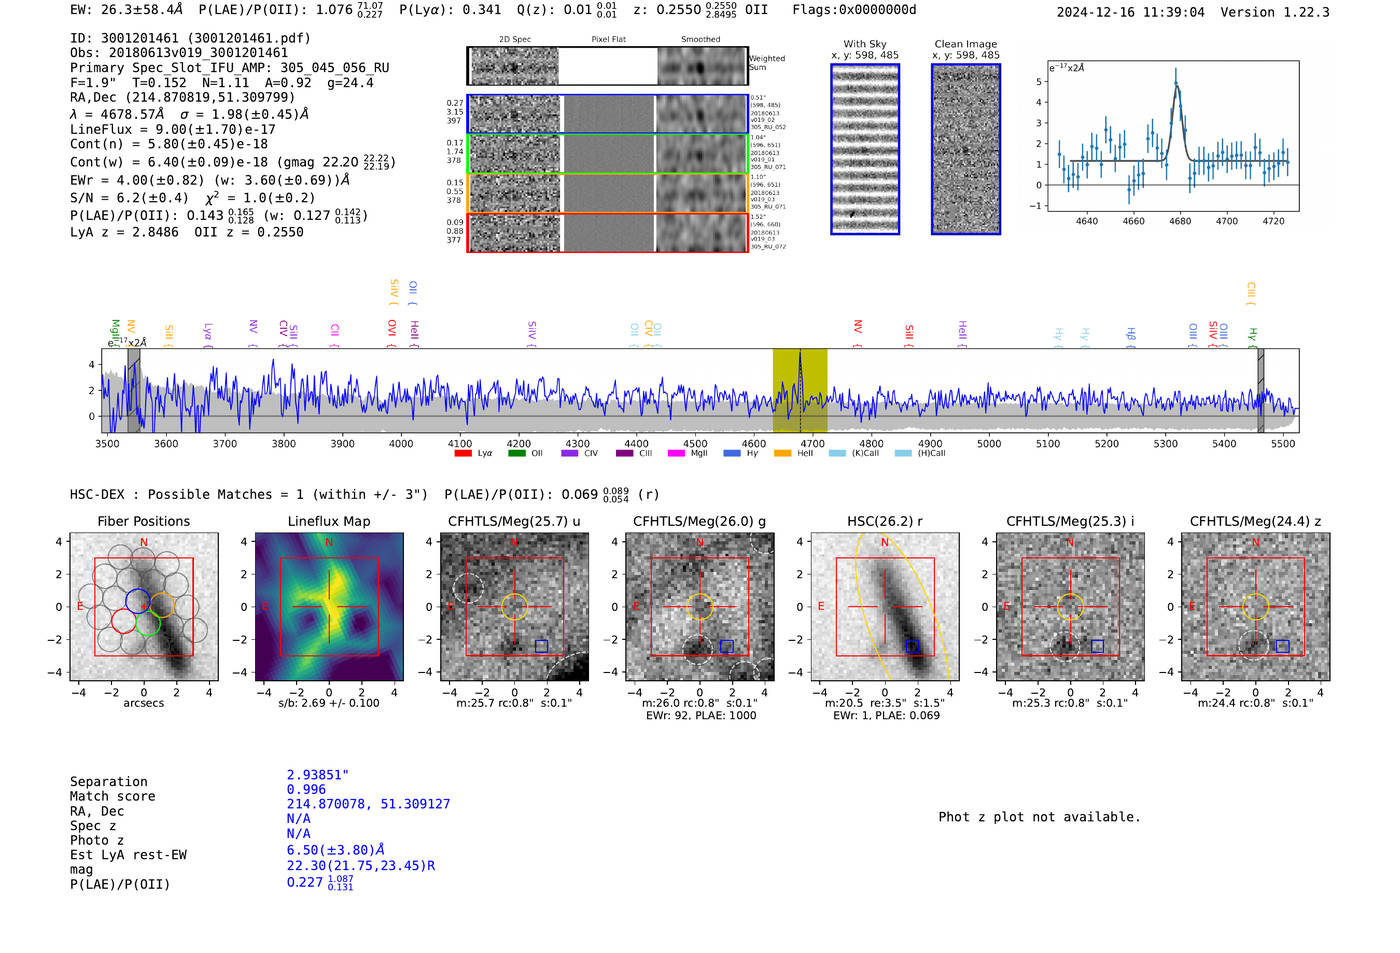This screenshot has width=1400, height=953.
Task: Click the Match score value 0.996
Action: click(306, 790)
